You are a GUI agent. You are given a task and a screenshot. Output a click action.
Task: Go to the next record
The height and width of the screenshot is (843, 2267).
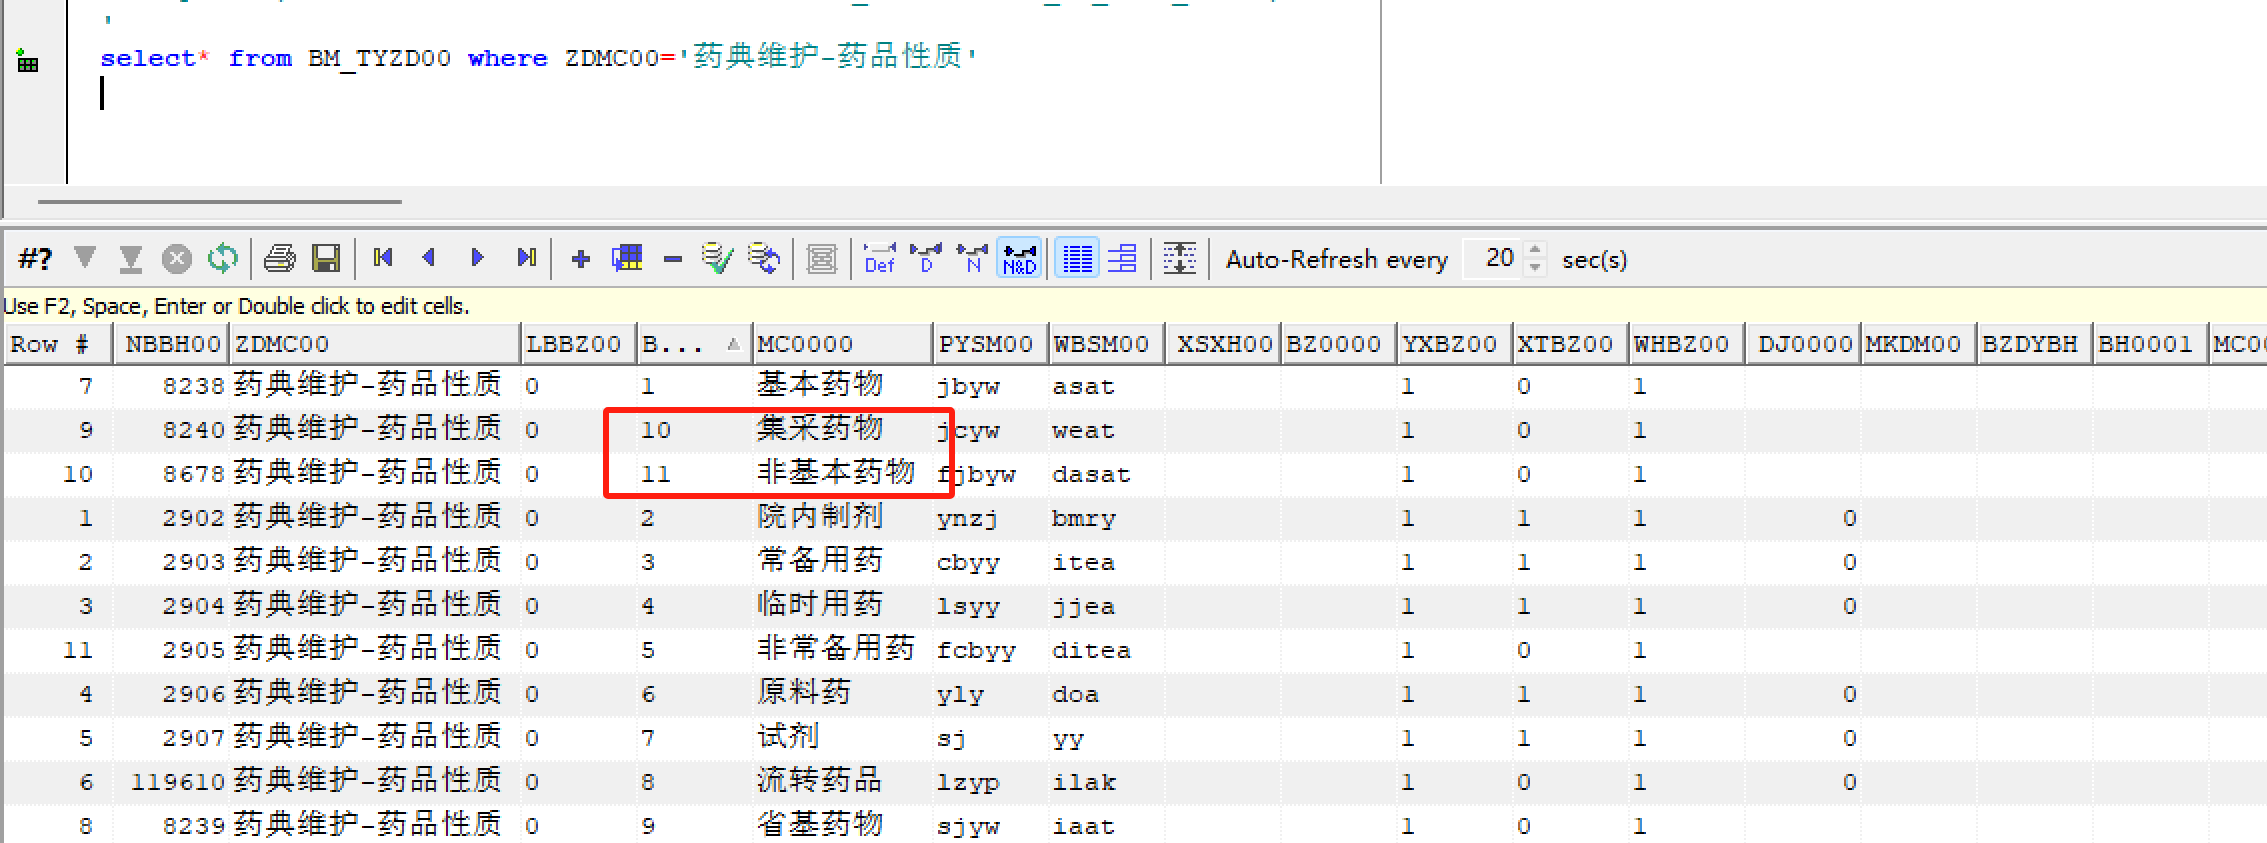[477, 258]
